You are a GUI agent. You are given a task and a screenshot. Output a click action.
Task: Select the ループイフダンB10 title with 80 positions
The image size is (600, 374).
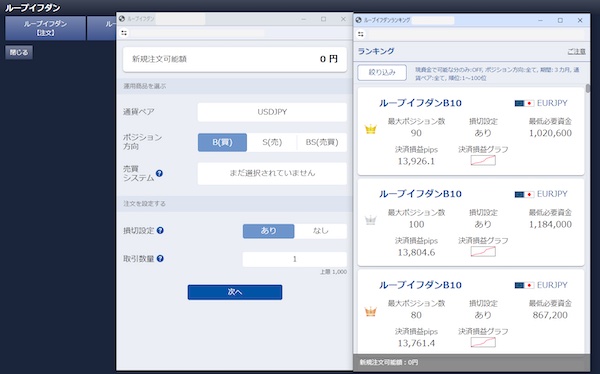click(x=420, y=285)
